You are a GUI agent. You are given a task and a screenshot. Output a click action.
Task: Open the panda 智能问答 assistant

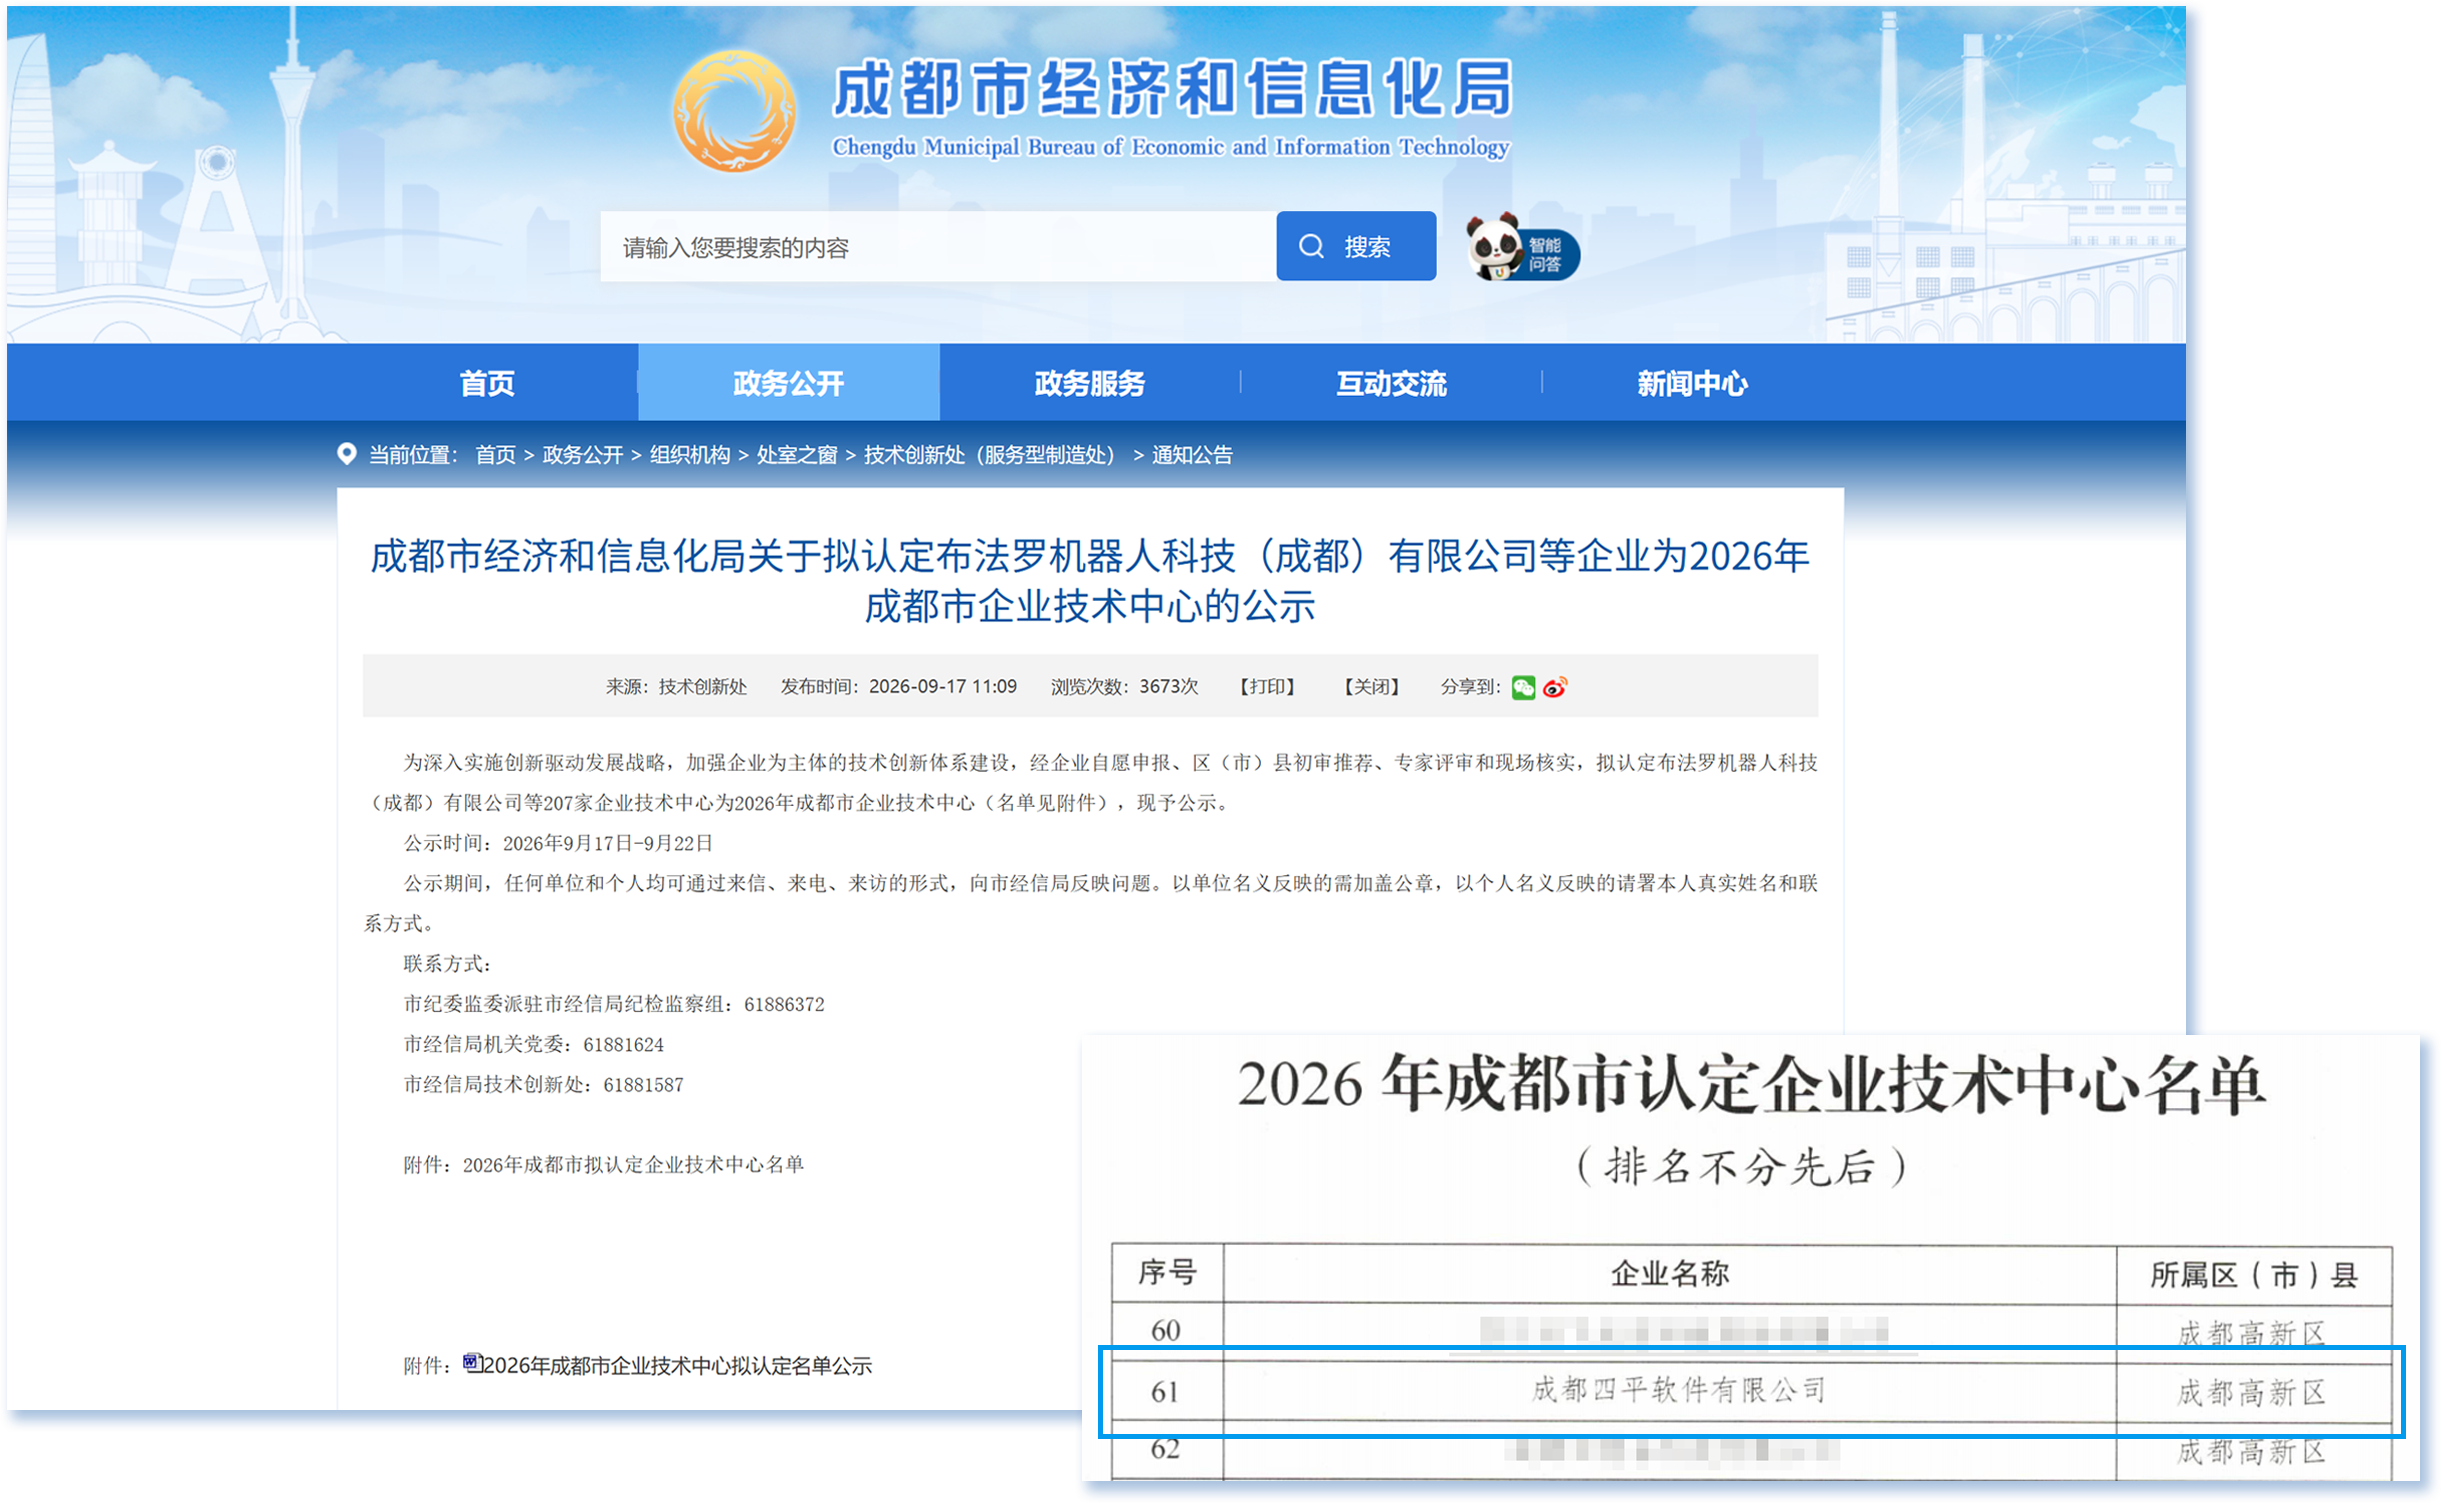1522,248
